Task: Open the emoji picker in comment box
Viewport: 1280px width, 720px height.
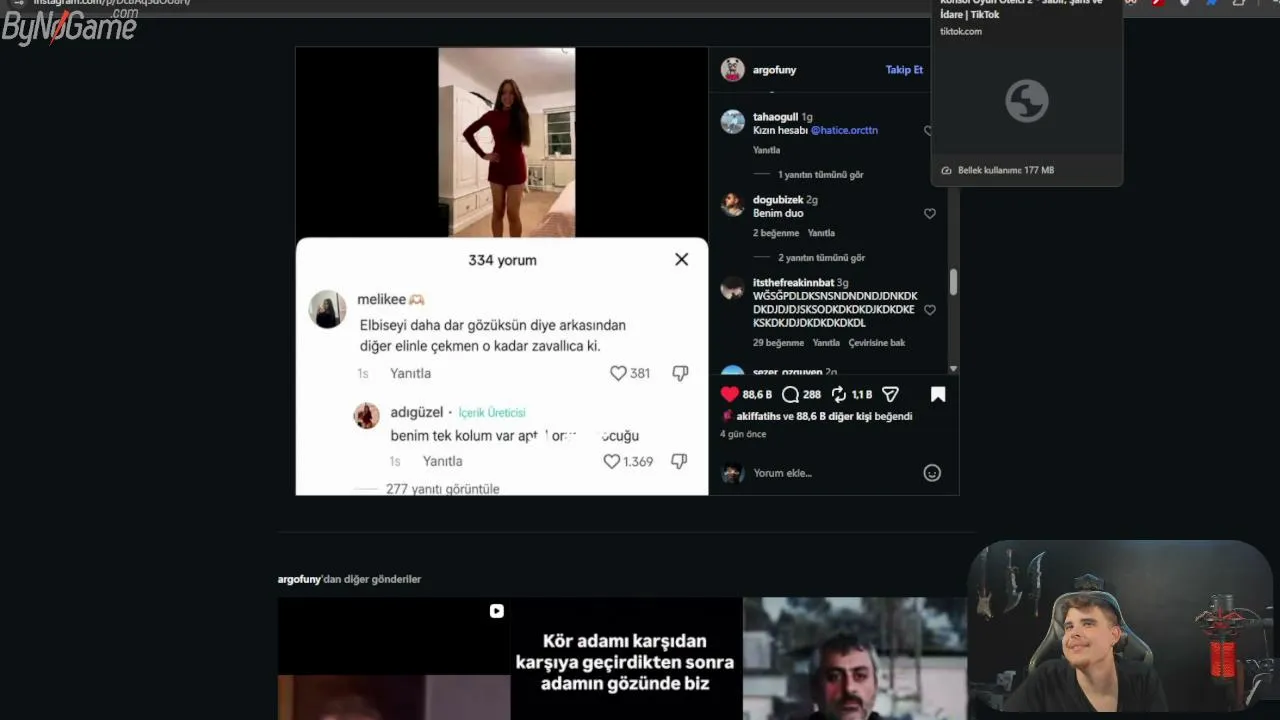Action: pyautogui.click(x=932, y=473)
